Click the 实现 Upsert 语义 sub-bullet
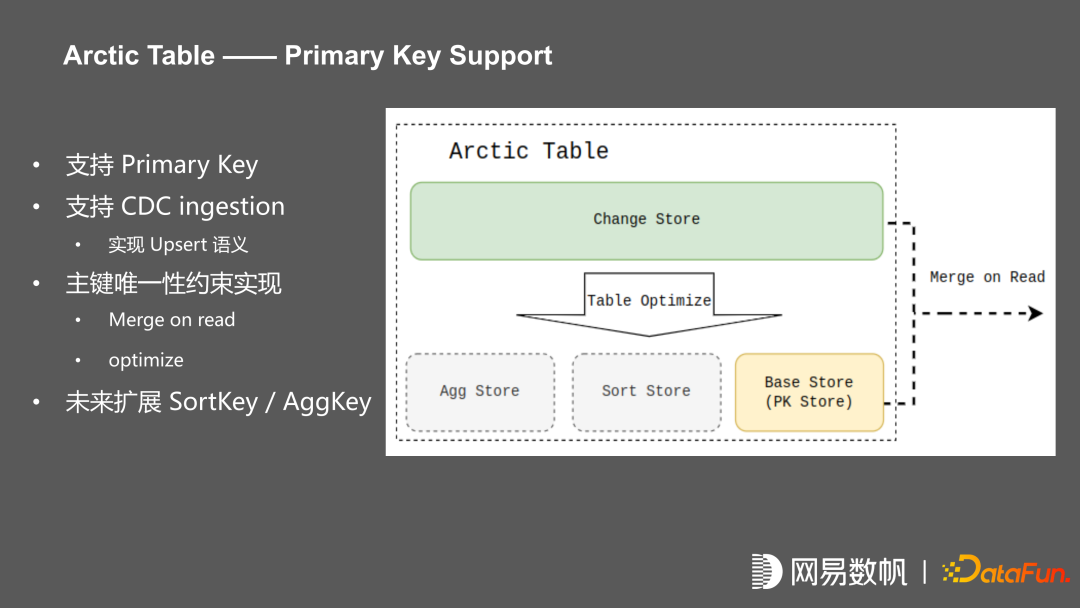The width and height of the screenshot is (1080, 608). 178,245
